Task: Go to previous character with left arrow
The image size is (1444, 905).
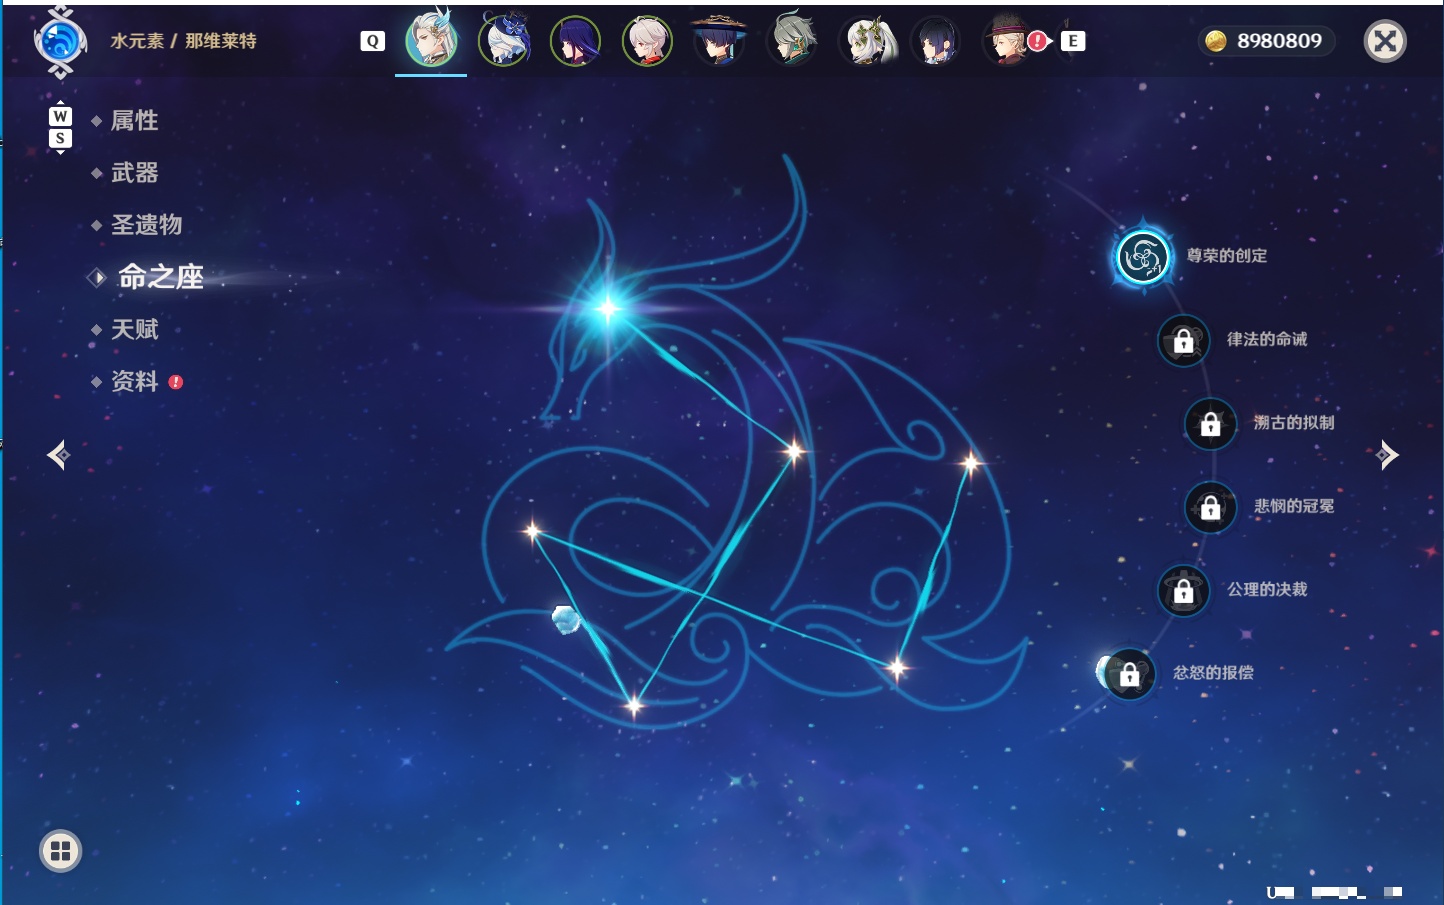Action: tap(58, 455)
